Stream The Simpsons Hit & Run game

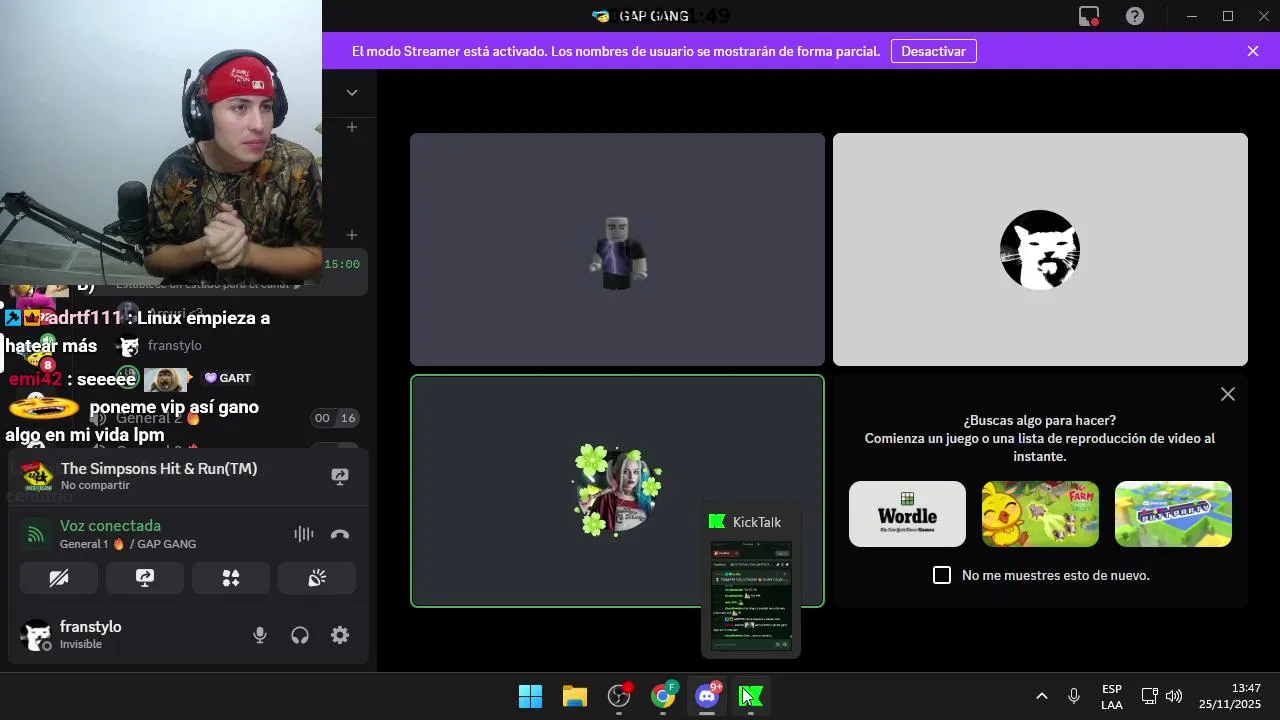click(340, 476)
